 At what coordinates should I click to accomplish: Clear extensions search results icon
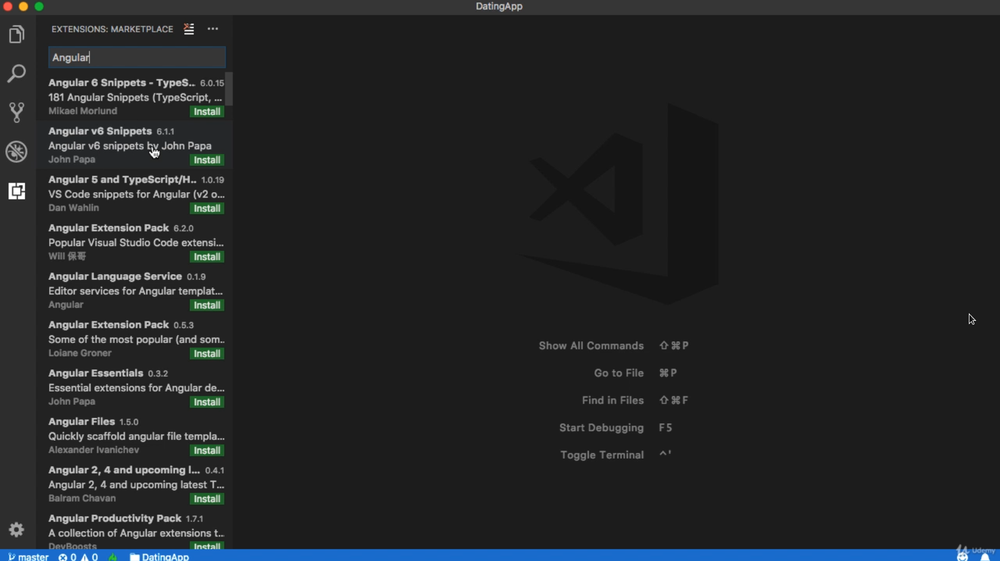tap(189, 29)
